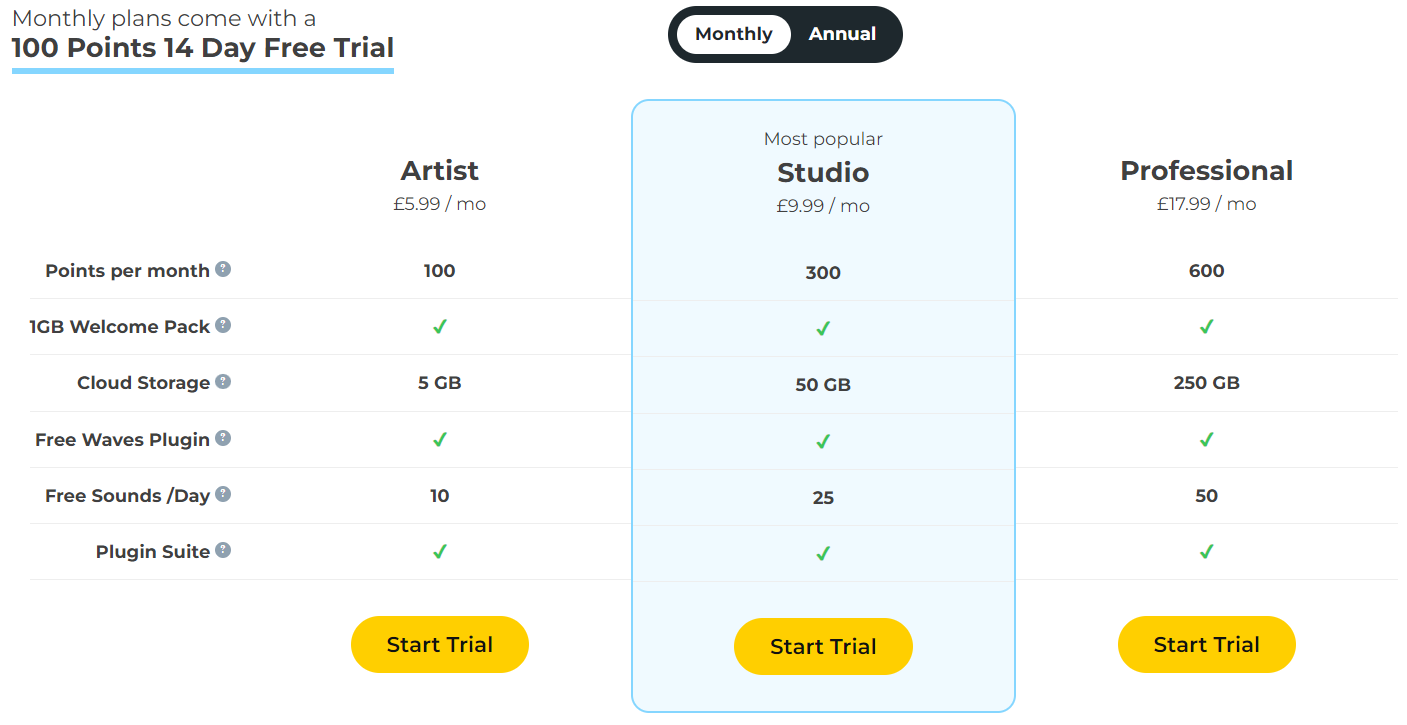Start Trial for the Artist plan

[x=440, y=644]
